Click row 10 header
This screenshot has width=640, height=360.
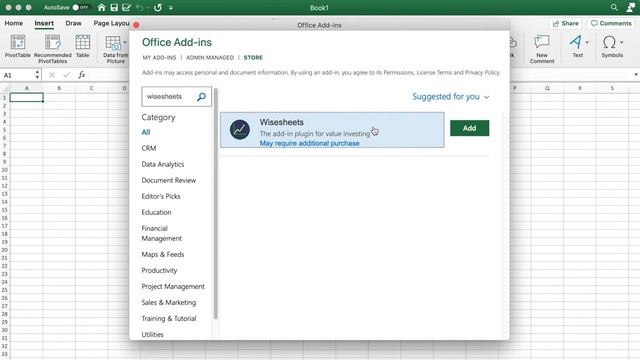pos(4,170)
